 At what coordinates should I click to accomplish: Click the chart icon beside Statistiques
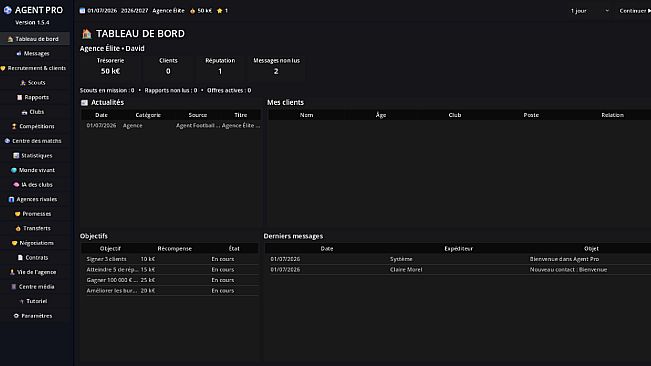(16, 155)
